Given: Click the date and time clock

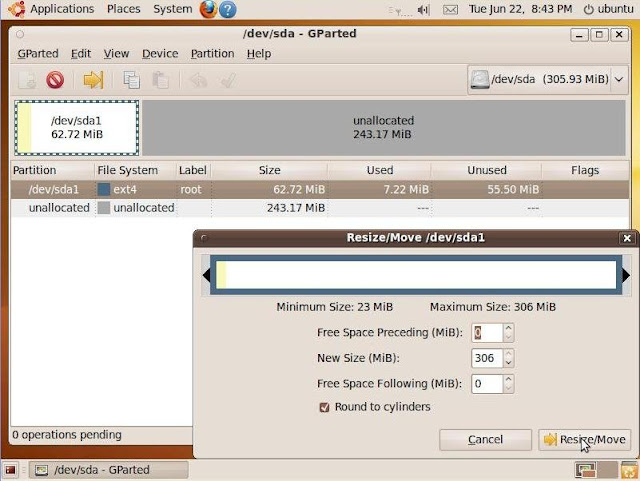Looking at the screenshot, I should [520, 9].
